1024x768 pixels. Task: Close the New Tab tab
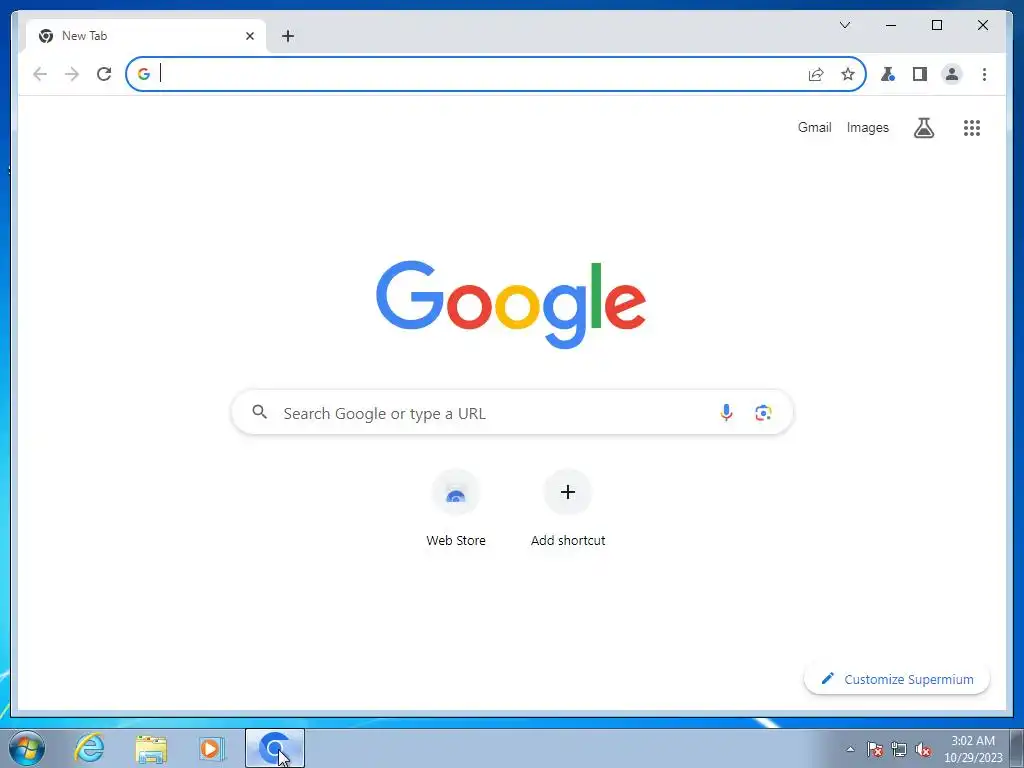coord(249,36)
